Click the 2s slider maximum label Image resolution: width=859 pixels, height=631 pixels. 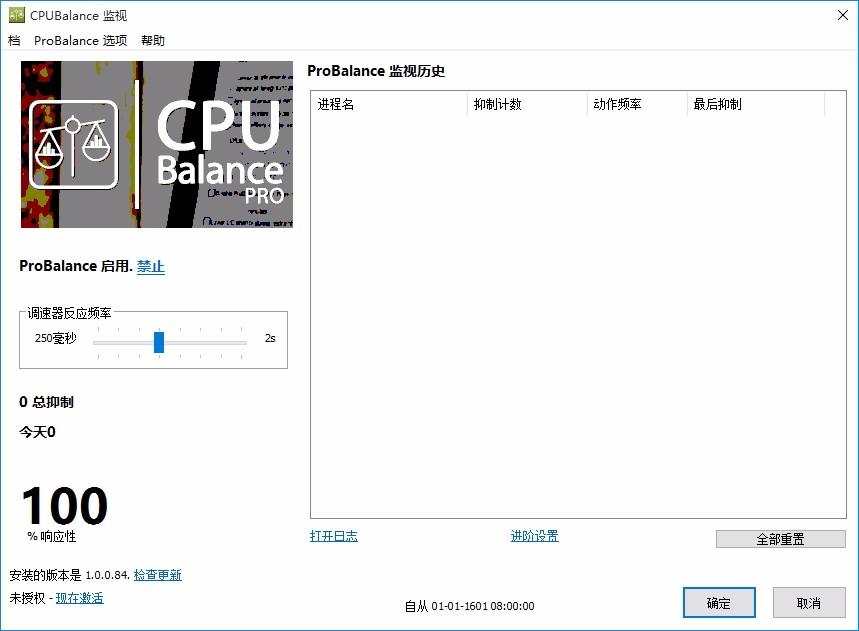point(270,338)
